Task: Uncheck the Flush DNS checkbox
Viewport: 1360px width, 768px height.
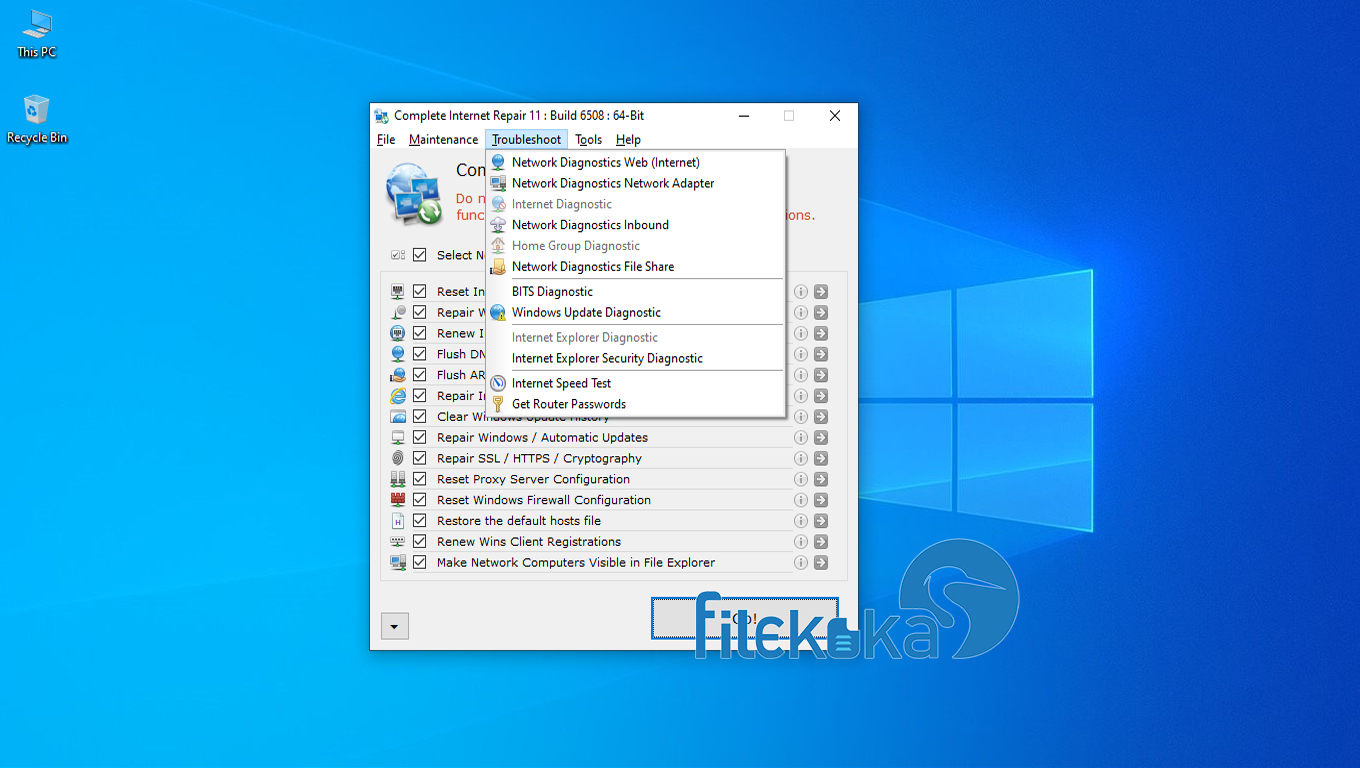Action: pos(420,354)
